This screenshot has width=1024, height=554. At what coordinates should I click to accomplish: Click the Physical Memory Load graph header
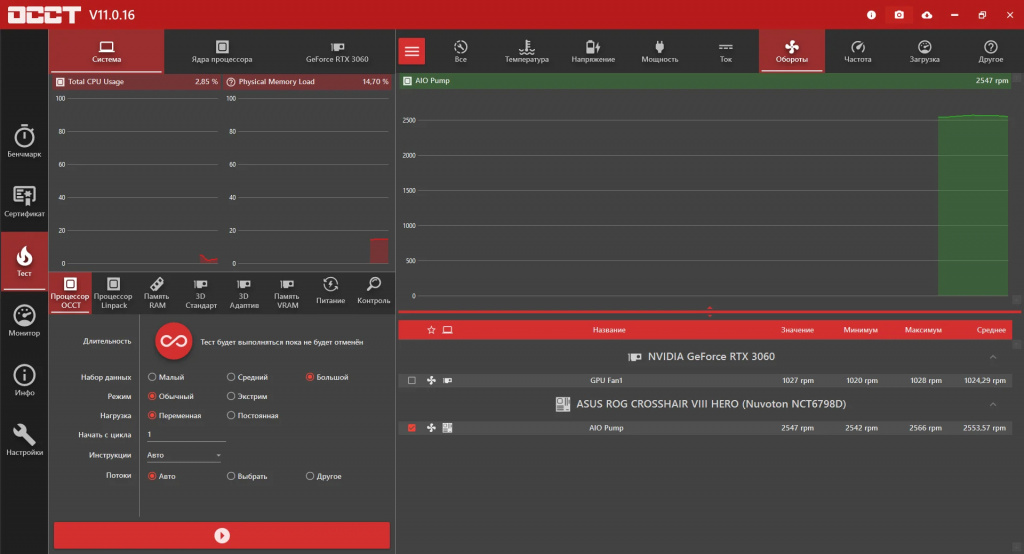pos(307,82)
